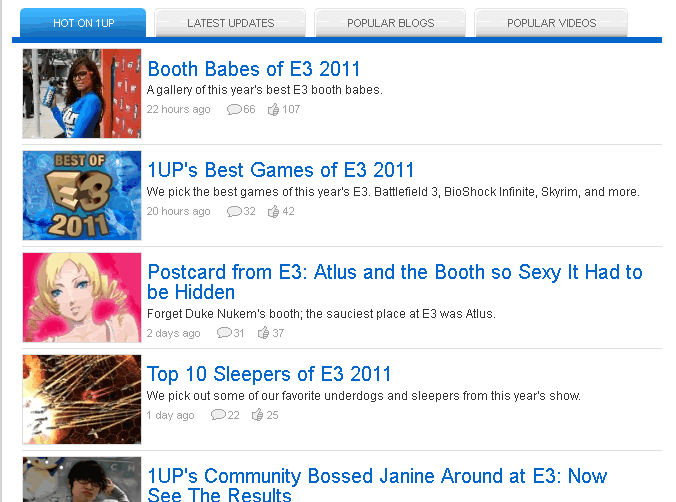Click the Janine community article thumbnail
The height and width of the screenshot is (502, 676).
click(x=82, y=479)
